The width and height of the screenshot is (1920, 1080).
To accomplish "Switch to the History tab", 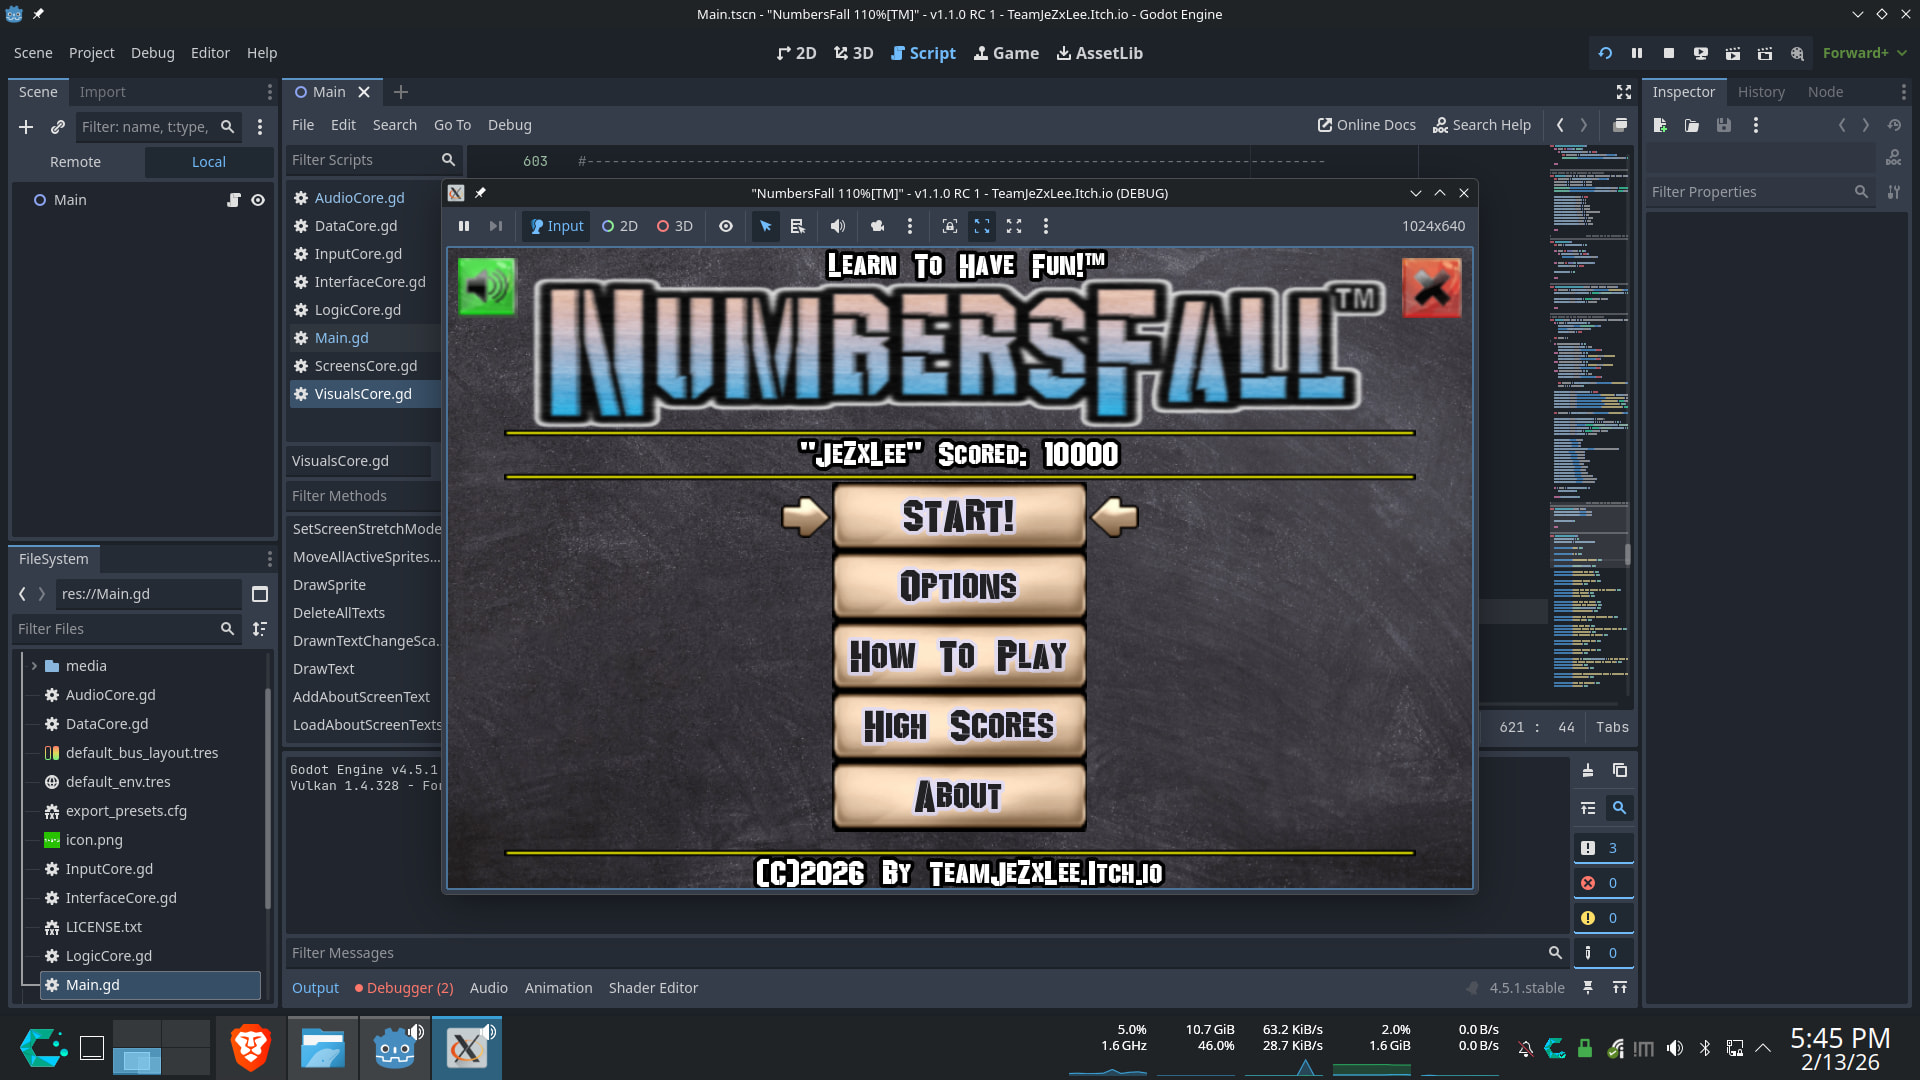I will point(1760,92).
